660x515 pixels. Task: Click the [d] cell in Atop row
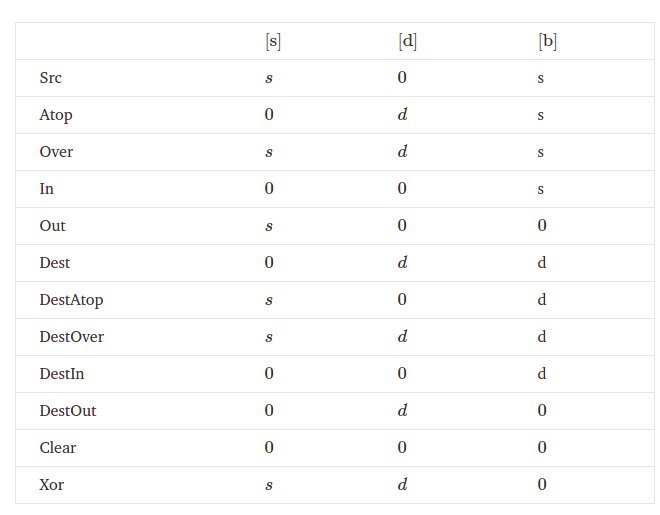402,115
